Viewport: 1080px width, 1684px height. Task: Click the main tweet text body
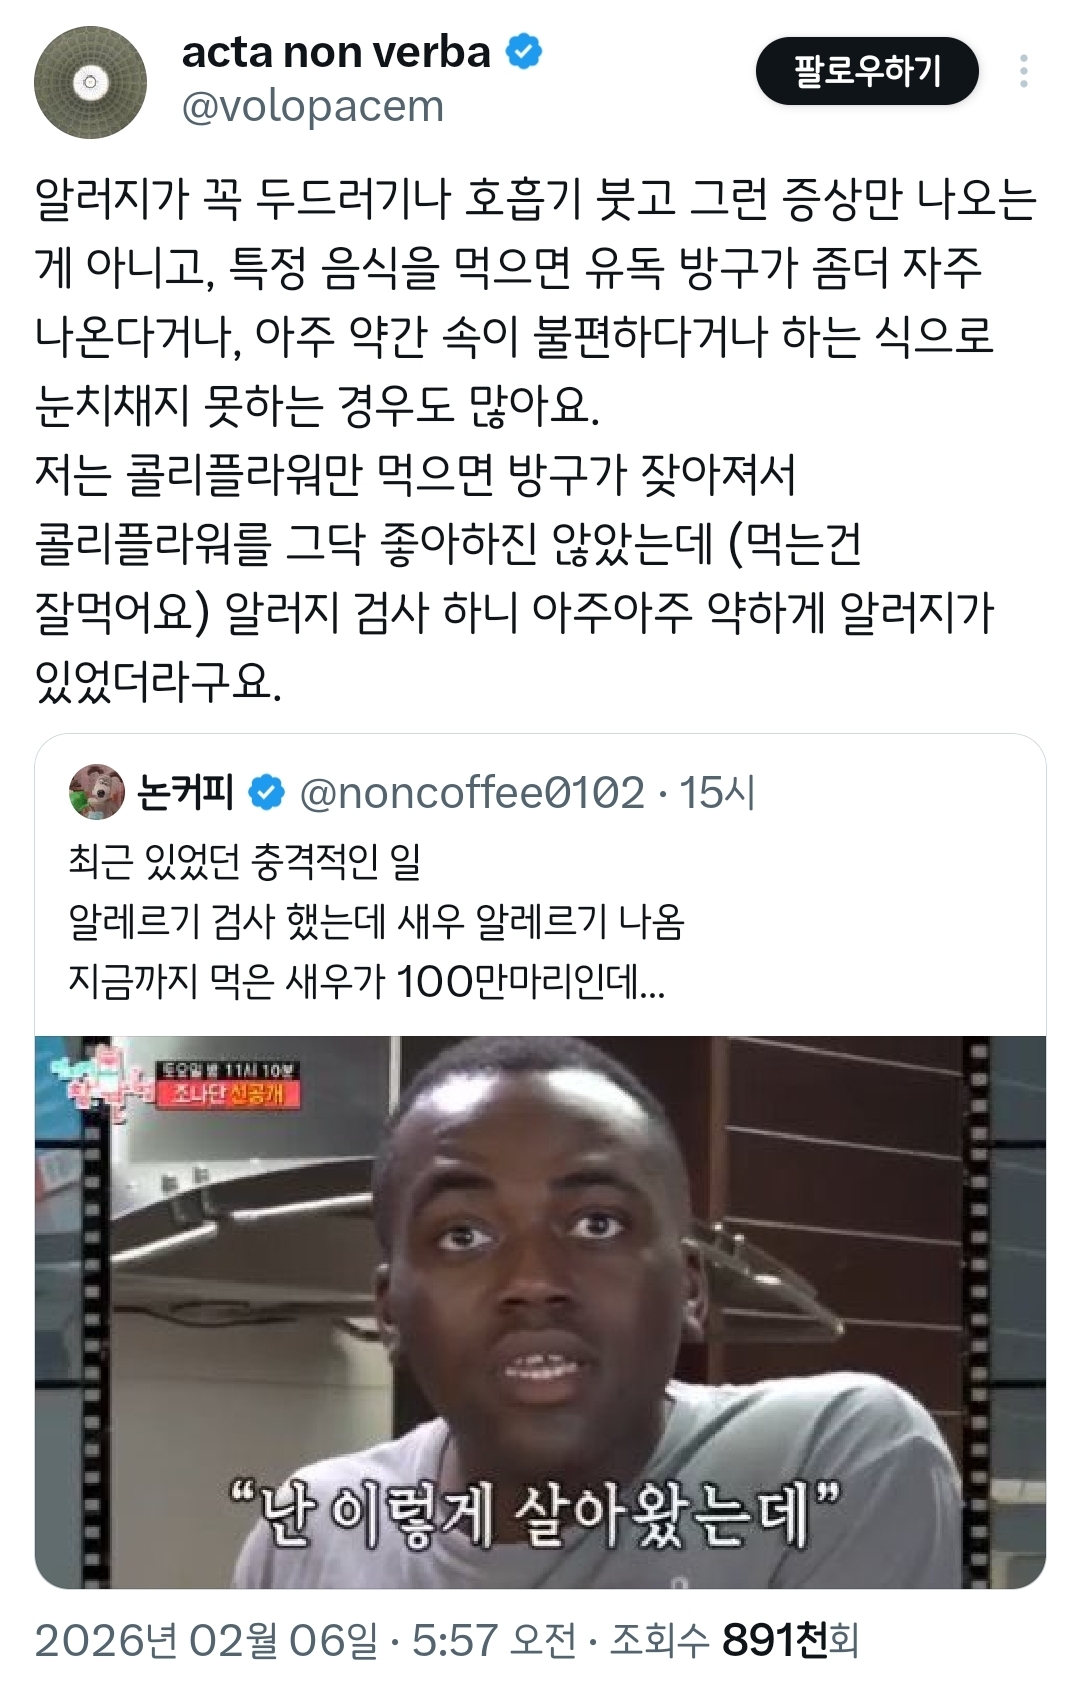pos(536,440)
